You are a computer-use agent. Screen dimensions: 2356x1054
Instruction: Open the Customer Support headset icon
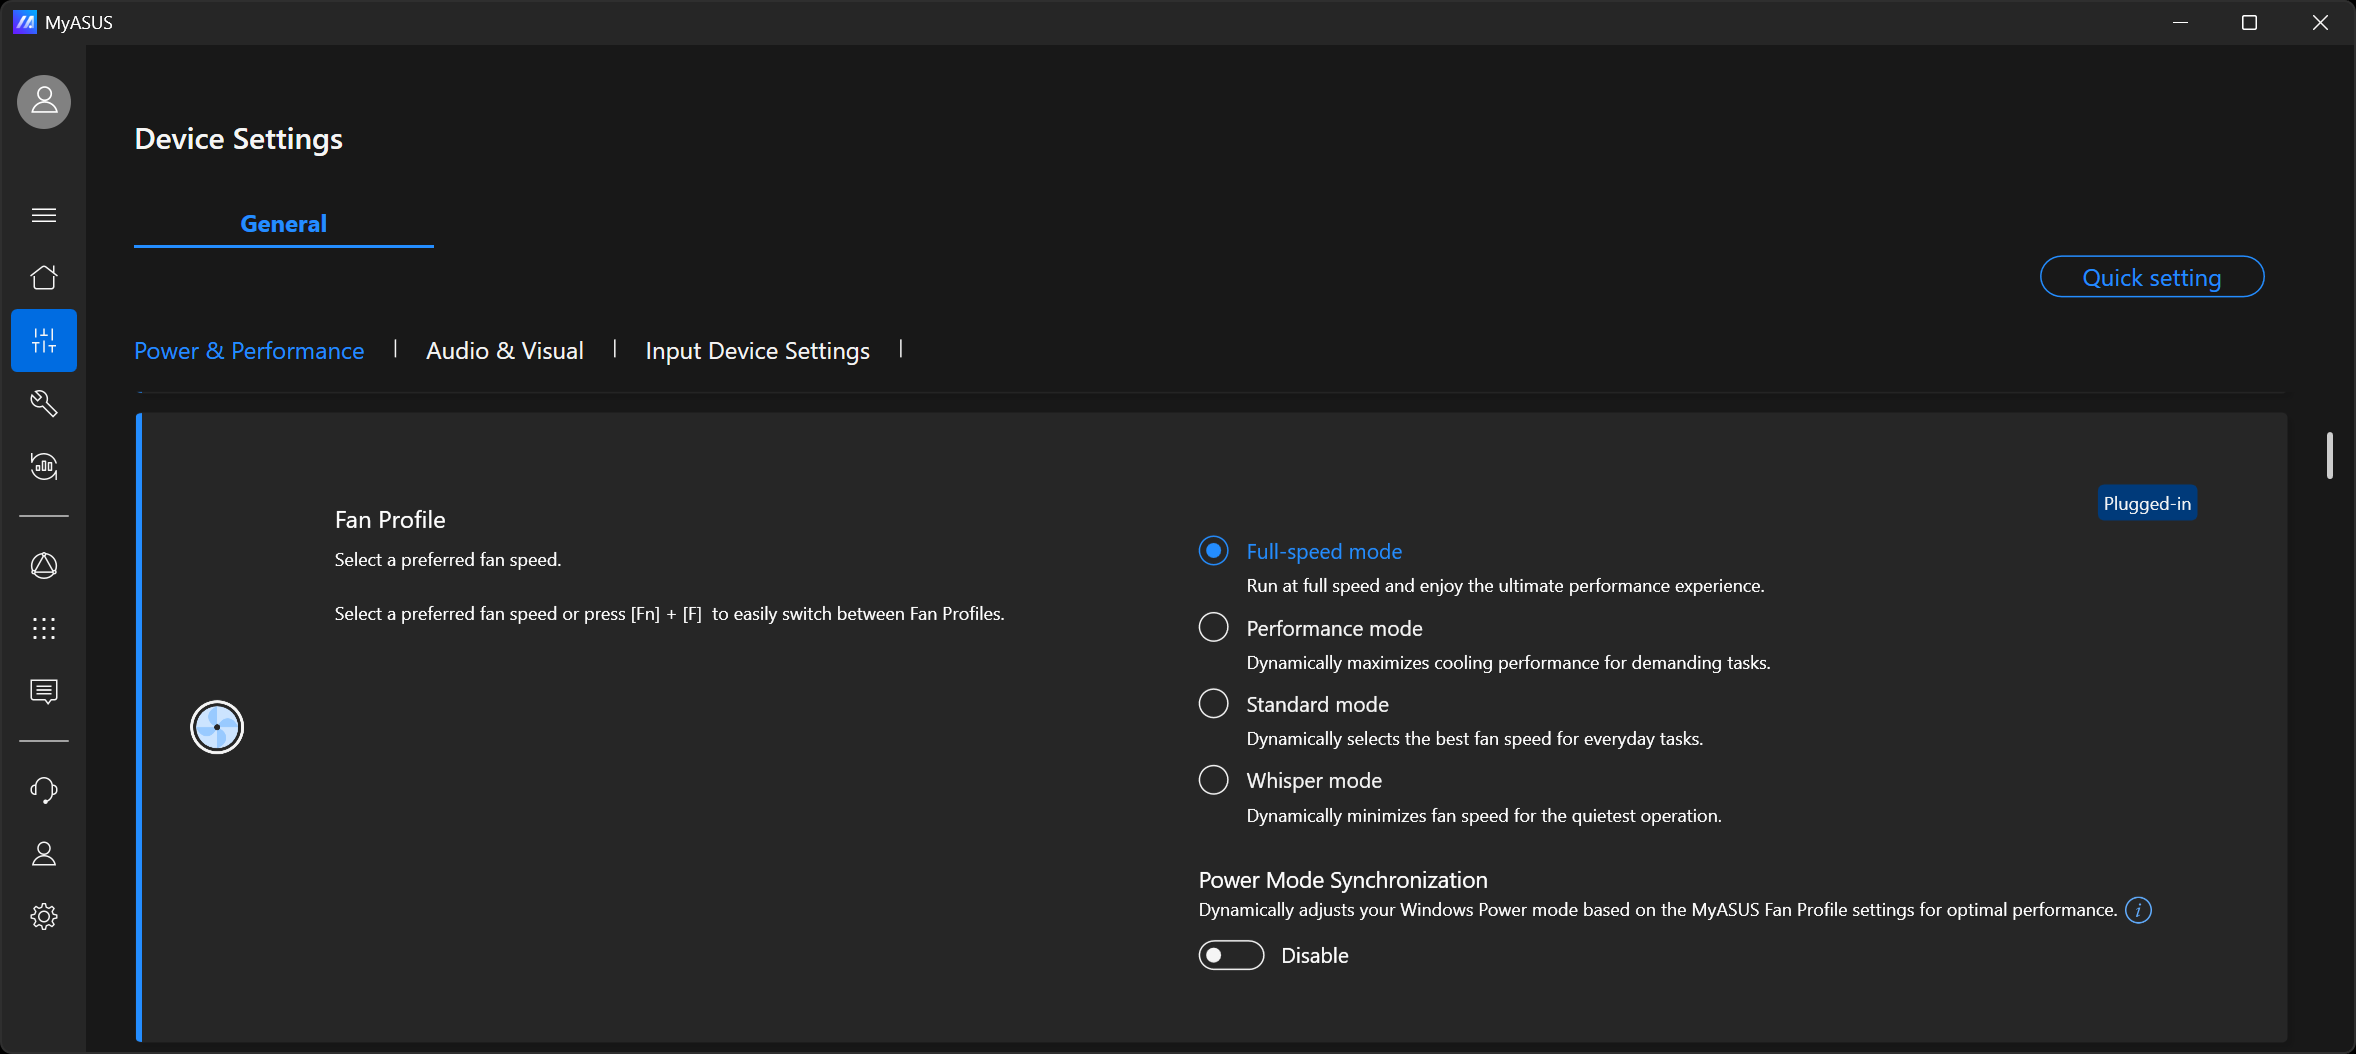coord(44,790)
